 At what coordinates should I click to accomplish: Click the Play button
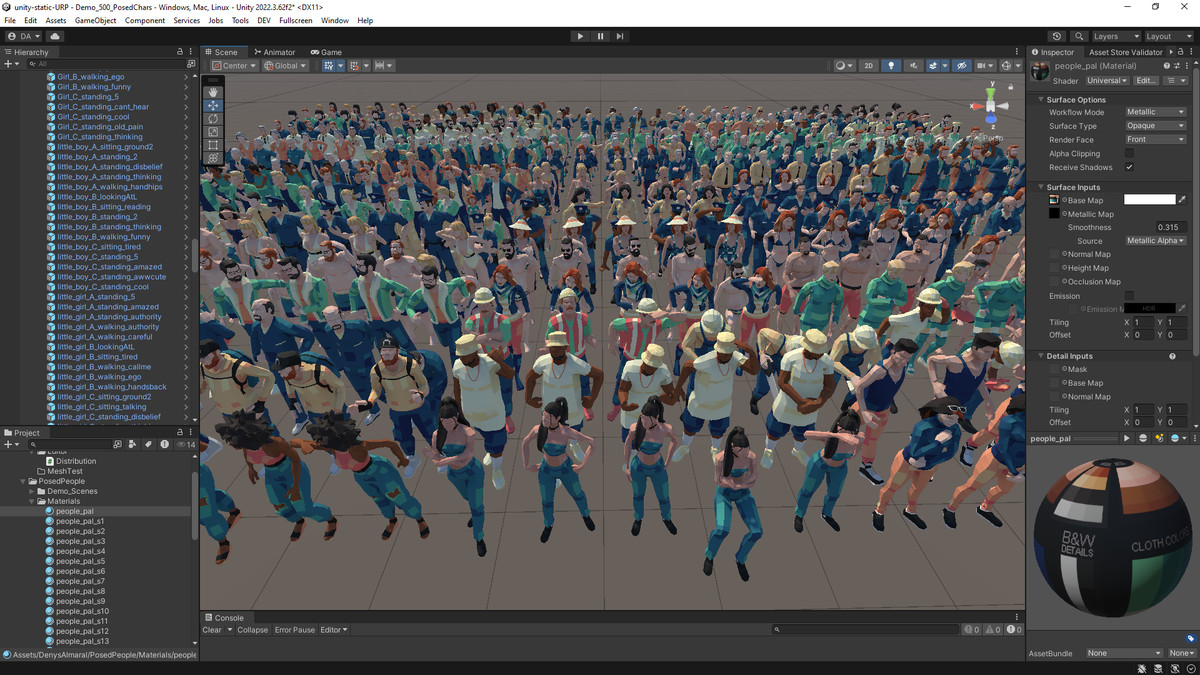click(580, 36)
